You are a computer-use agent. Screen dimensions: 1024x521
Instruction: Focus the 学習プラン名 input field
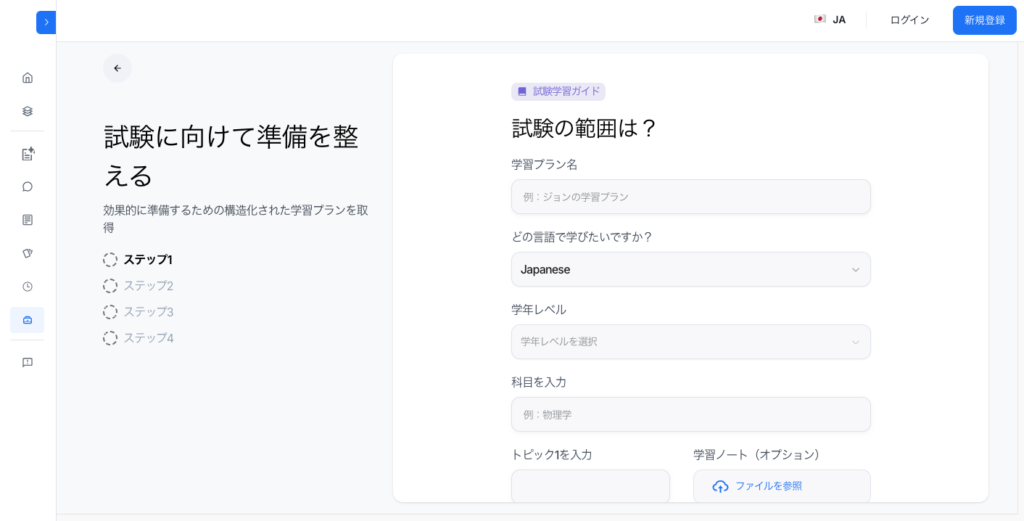691,197
